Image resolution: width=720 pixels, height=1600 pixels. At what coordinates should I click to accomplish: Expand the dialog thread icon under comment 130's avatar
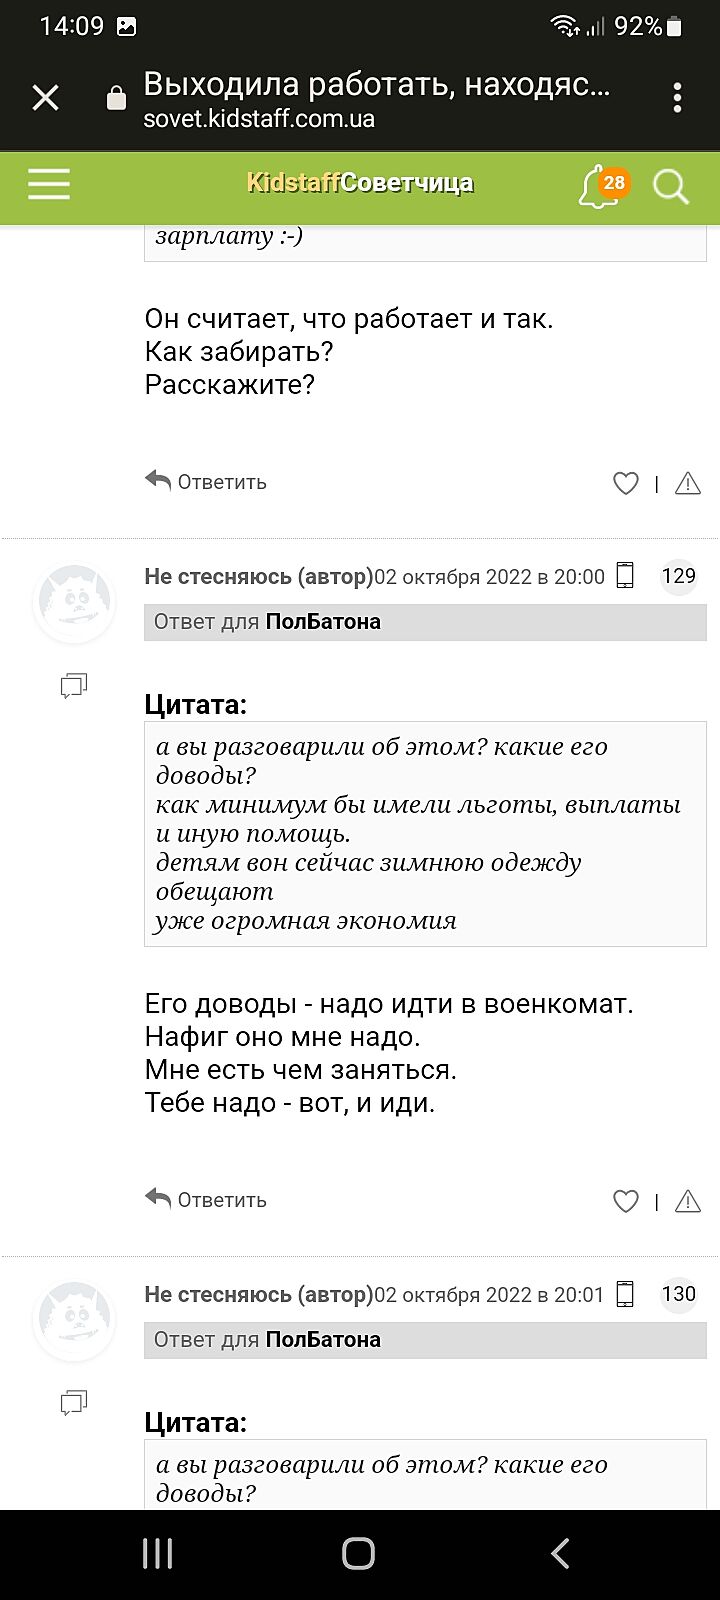pos(74,1403)
